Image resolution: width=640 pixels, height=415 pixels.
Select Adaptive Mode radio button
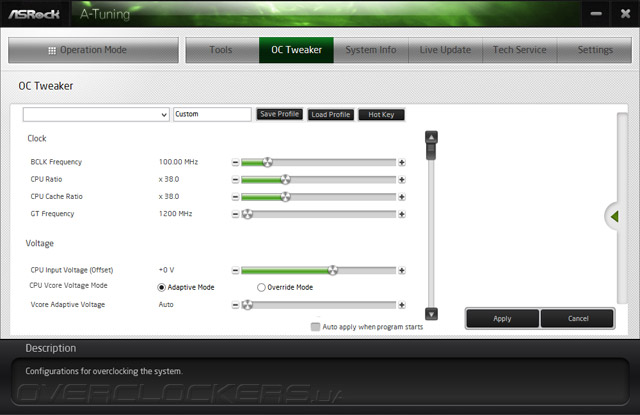coord(161,287)
